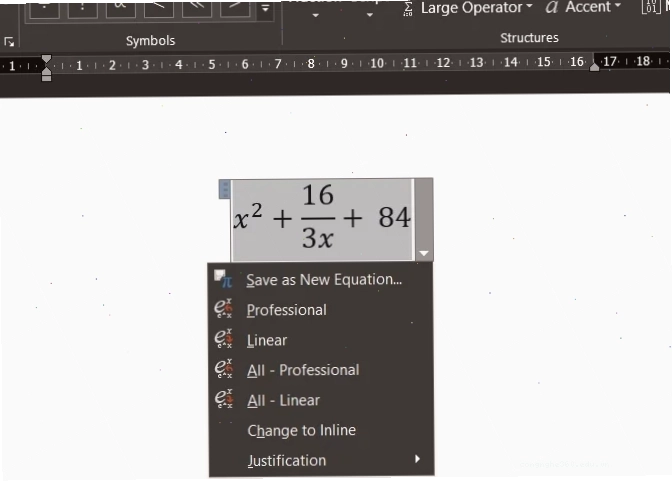Click the left indent square marker on ruler
Viewport: 672px width, 481px height.
click(x=46, y=78)
